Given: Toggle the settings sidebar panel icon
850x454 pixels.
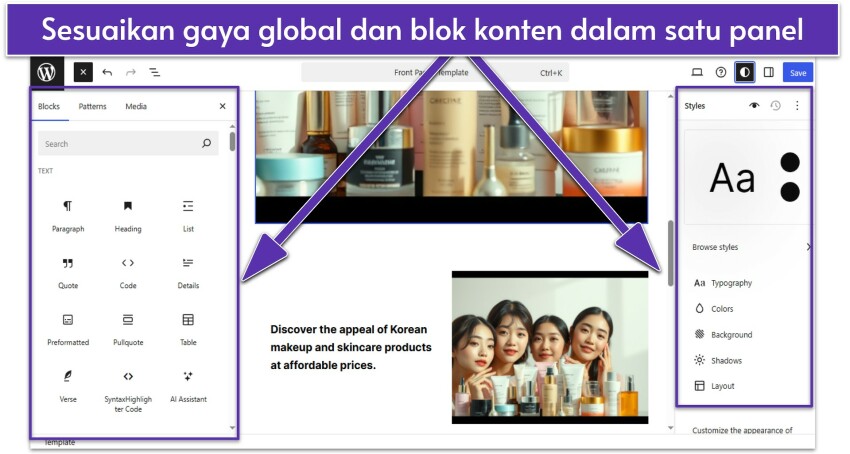Looking at the screenshot, I should point(768,72).
